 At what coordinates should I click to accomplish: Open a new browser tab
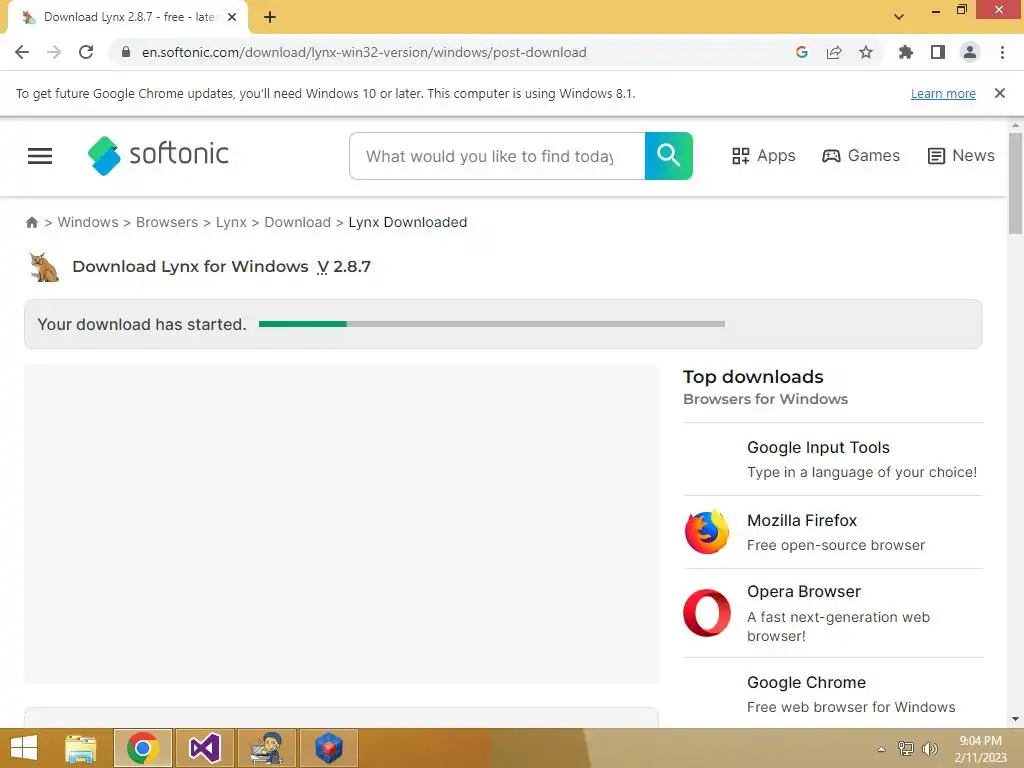coord(270,17)
